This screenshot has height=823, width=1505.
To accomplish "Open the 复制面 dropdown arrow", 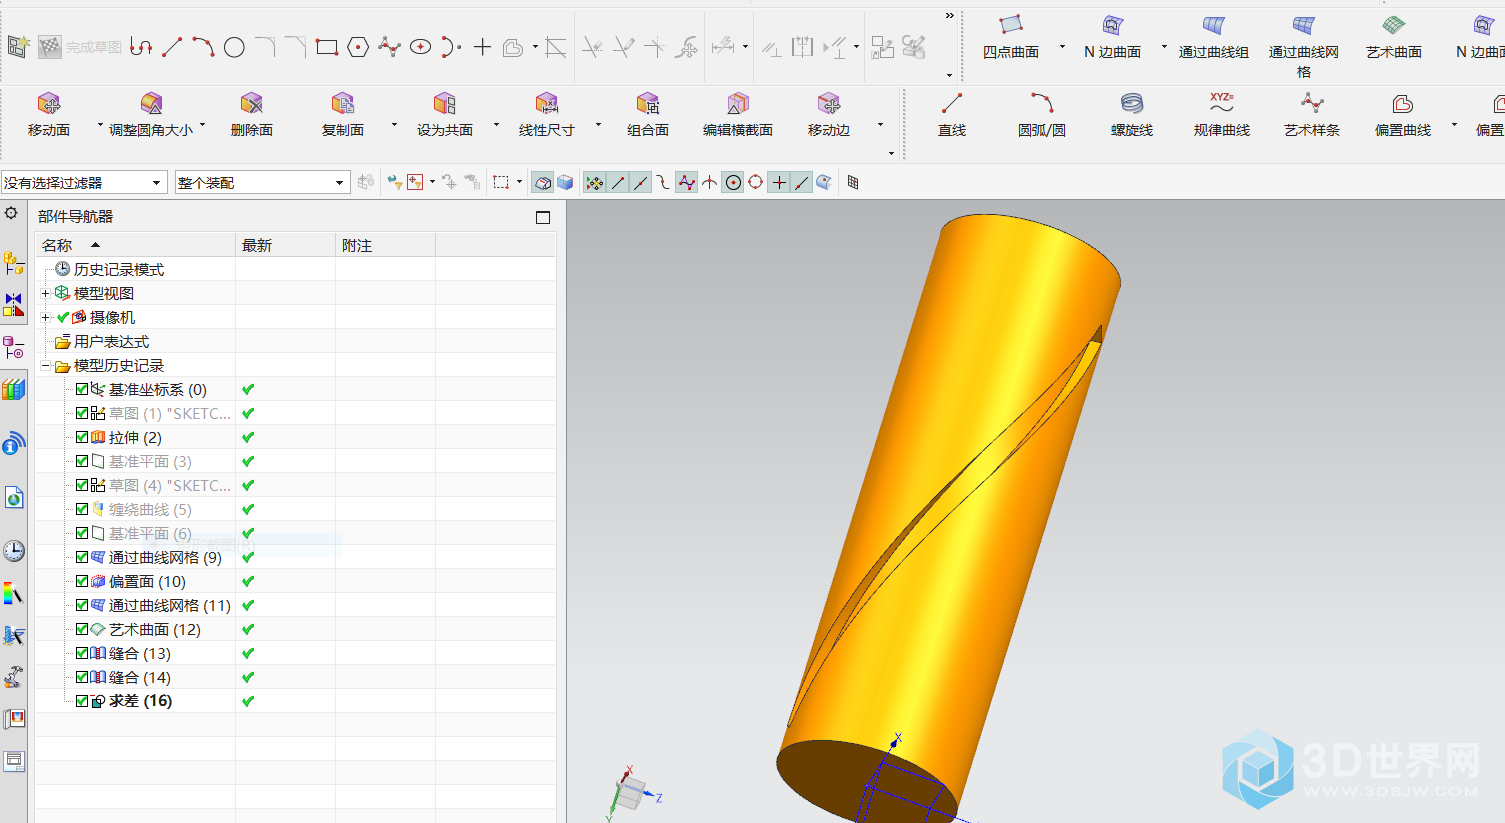I will (394, 126).
